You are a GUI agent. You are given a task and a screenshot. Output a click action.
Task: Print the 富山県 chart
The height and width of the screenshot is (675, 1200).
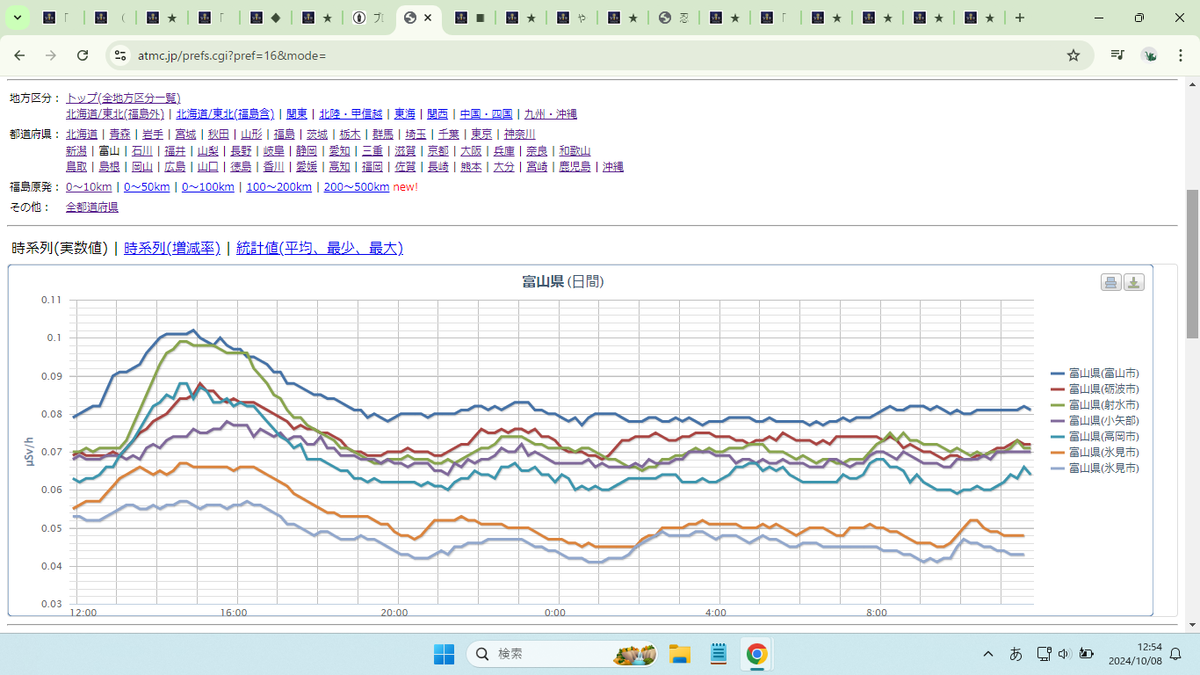click(x=1110, y=283)
